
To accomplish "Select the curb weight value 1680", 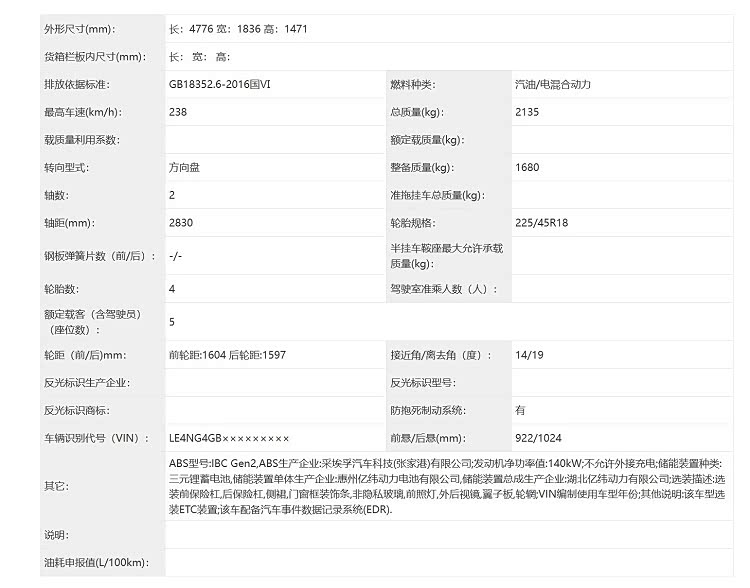I will (x=527, y=168).
